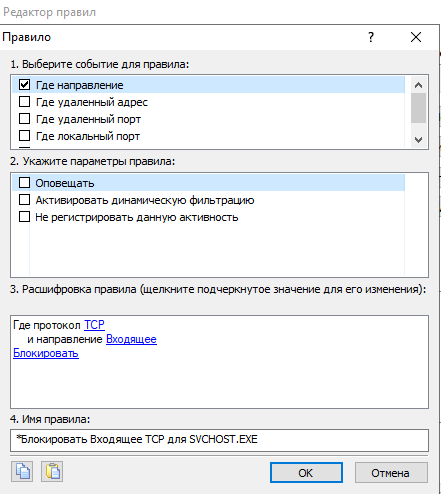This screenshot has height=494, width=441.
Task: Uncheck the Где направление checkbox
Action: [24, 85]
